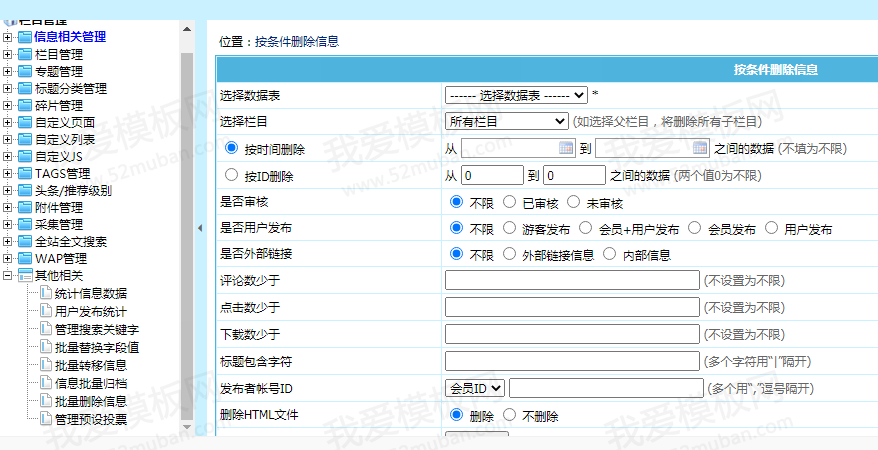
Task: Select 按时间删除 radio option
Action: (231, 148)
